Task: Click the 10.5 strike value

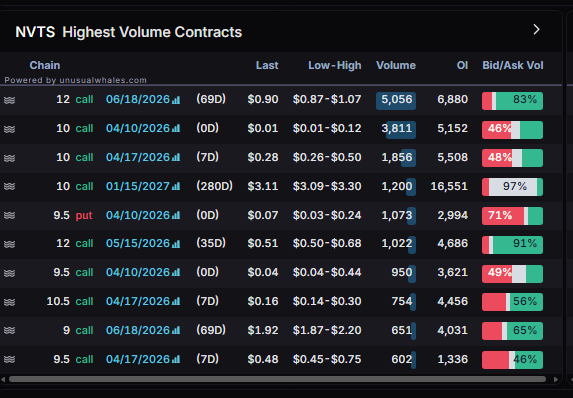Action: [x=58, y=301]
